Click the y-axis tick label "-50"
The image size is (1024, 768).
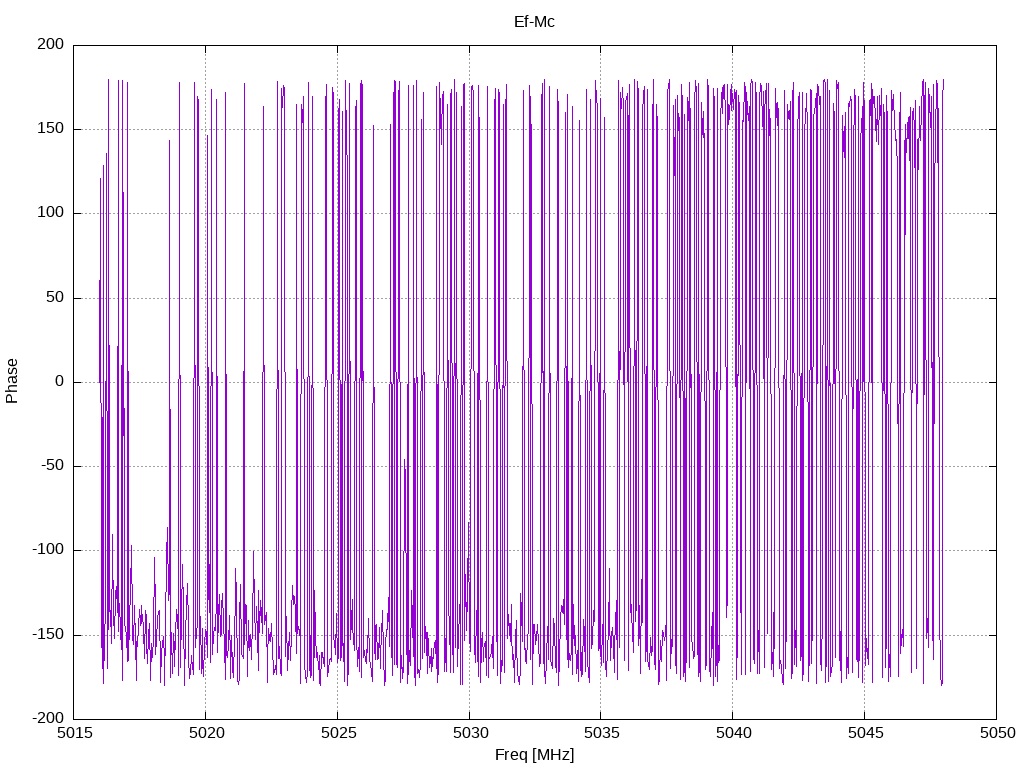pos(52,466)
